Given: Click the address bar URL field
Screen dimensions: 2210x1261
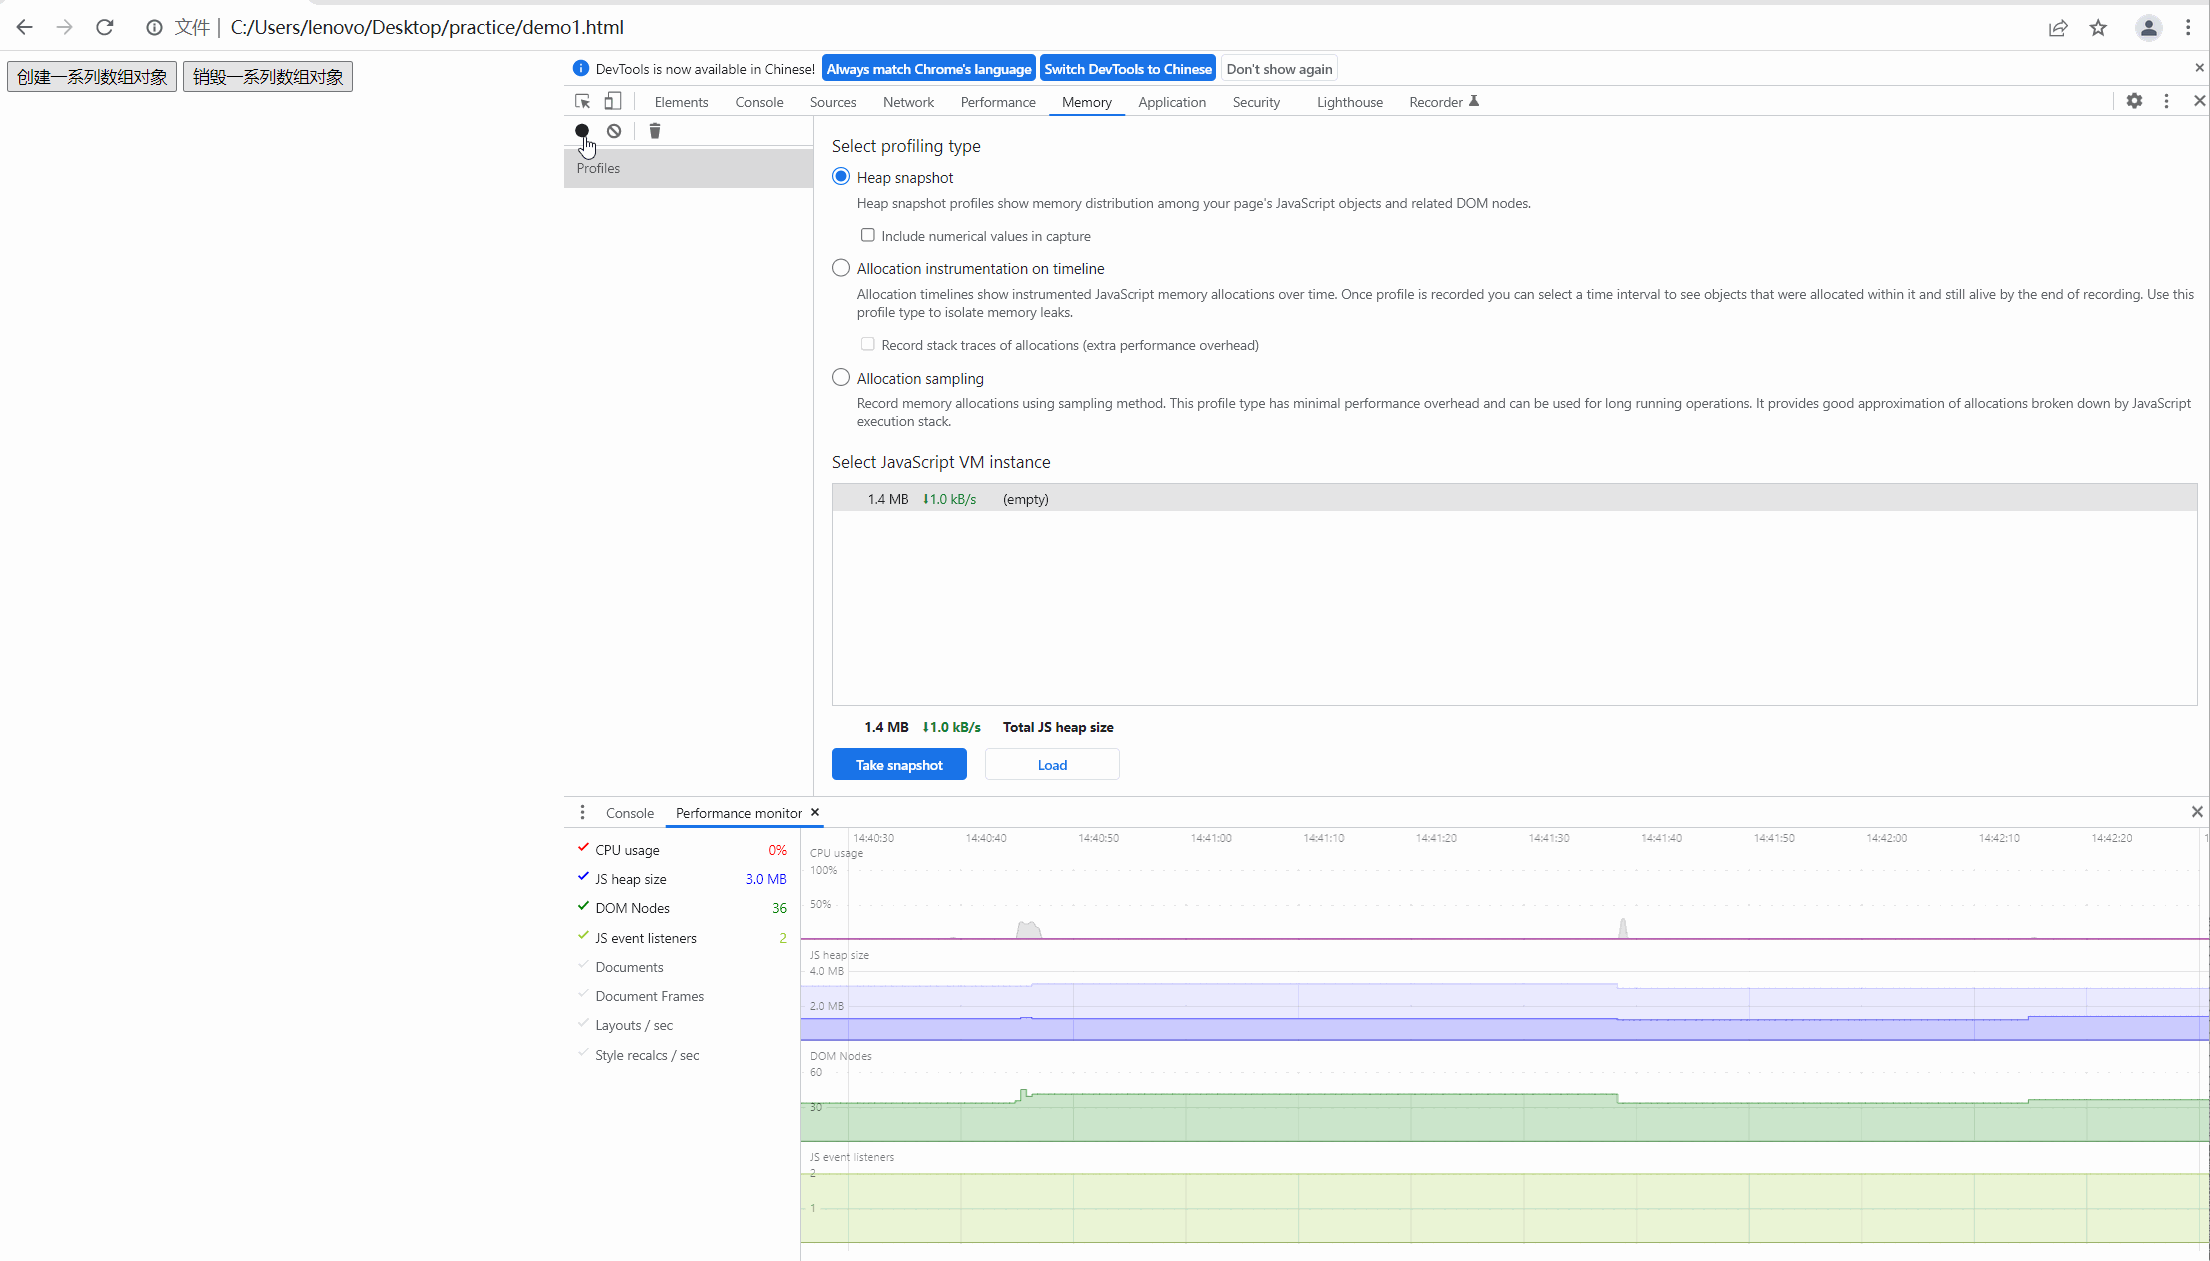Looking at the screenshot, I should [427, 27].
